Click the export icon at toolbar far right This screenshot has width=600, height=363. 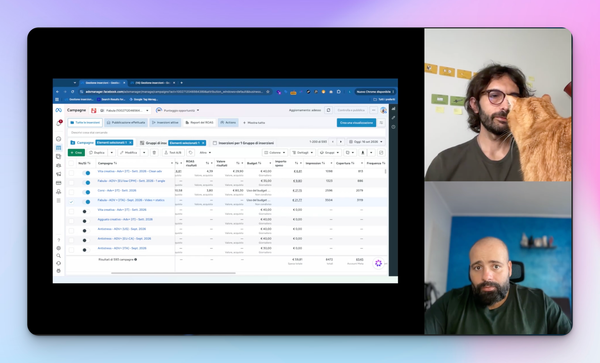click(381, 153)
